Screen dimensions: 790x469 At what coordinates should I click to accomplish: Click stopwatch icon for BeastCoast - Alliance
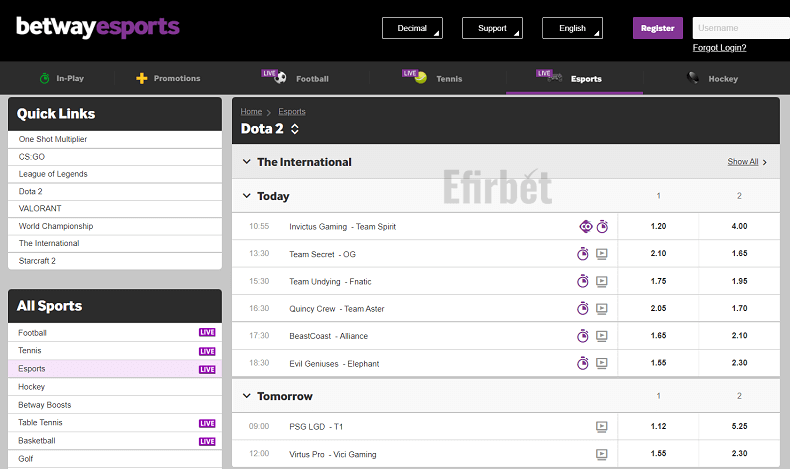(582, 336)
